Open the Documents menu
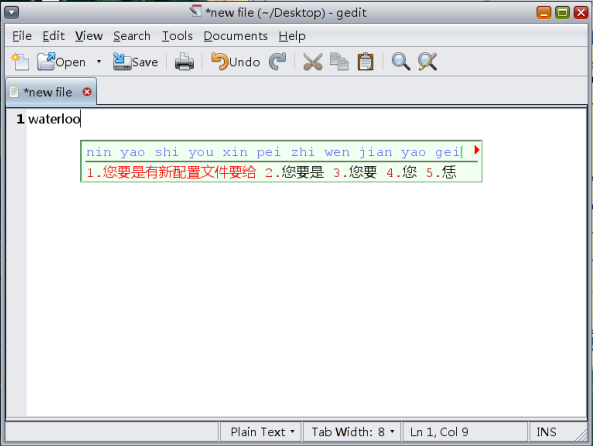 coord(235,36)
